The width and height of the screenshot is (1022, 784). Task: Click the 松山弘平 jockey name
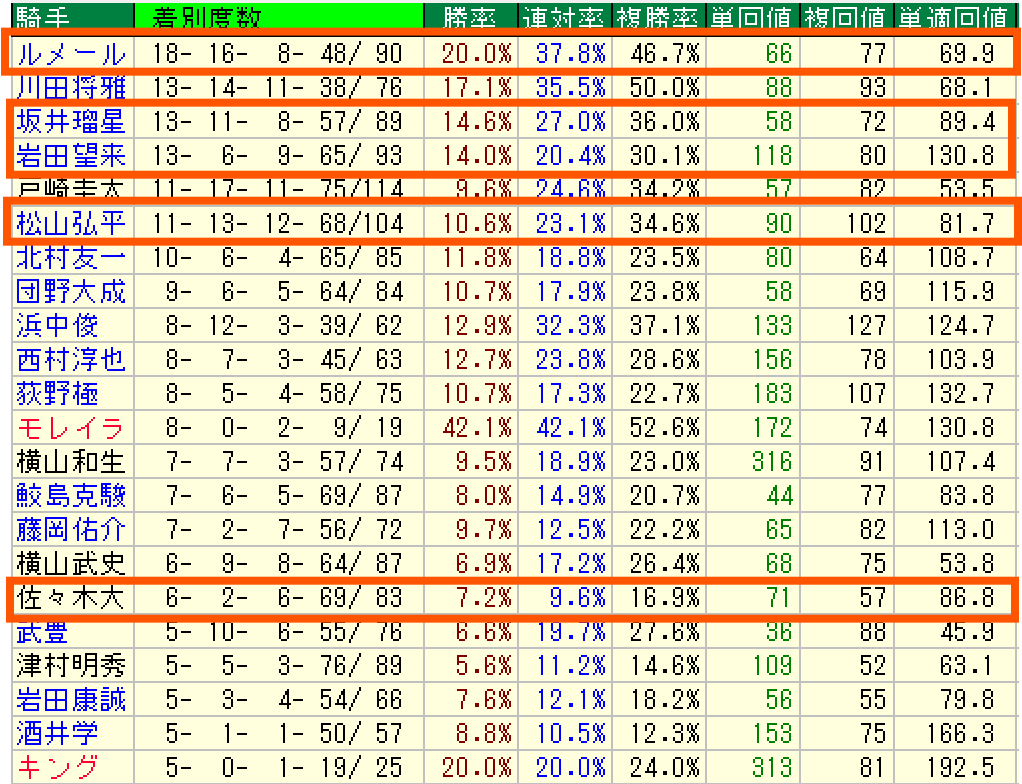pos(70,222)
